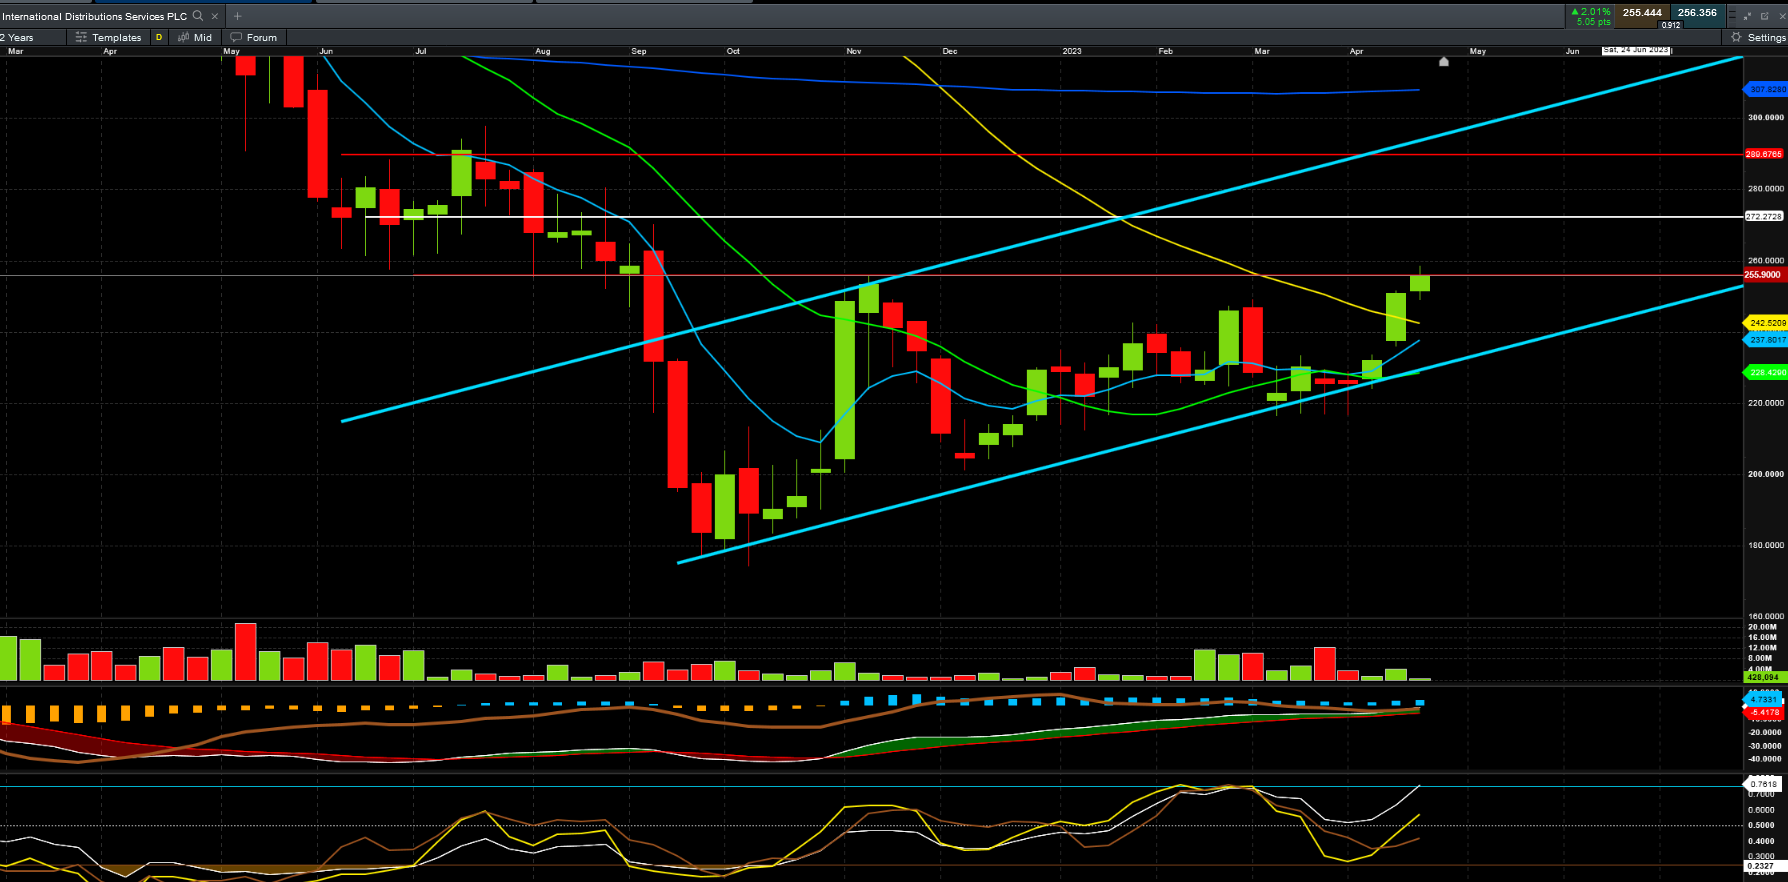Select the 0.7618 oscillator value label
The image size is (1788, 882).
pos(1764,784)
